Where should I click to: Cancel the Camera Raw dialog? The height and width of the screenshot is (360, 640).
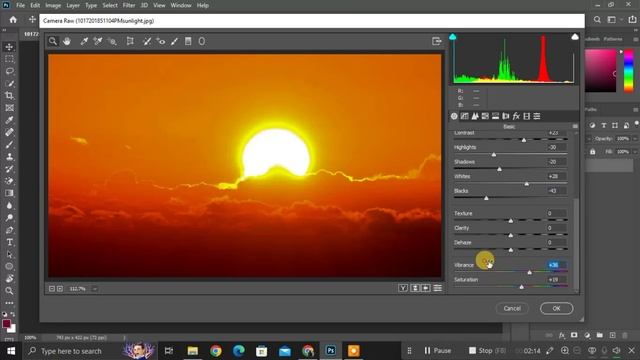coord(512,309)
